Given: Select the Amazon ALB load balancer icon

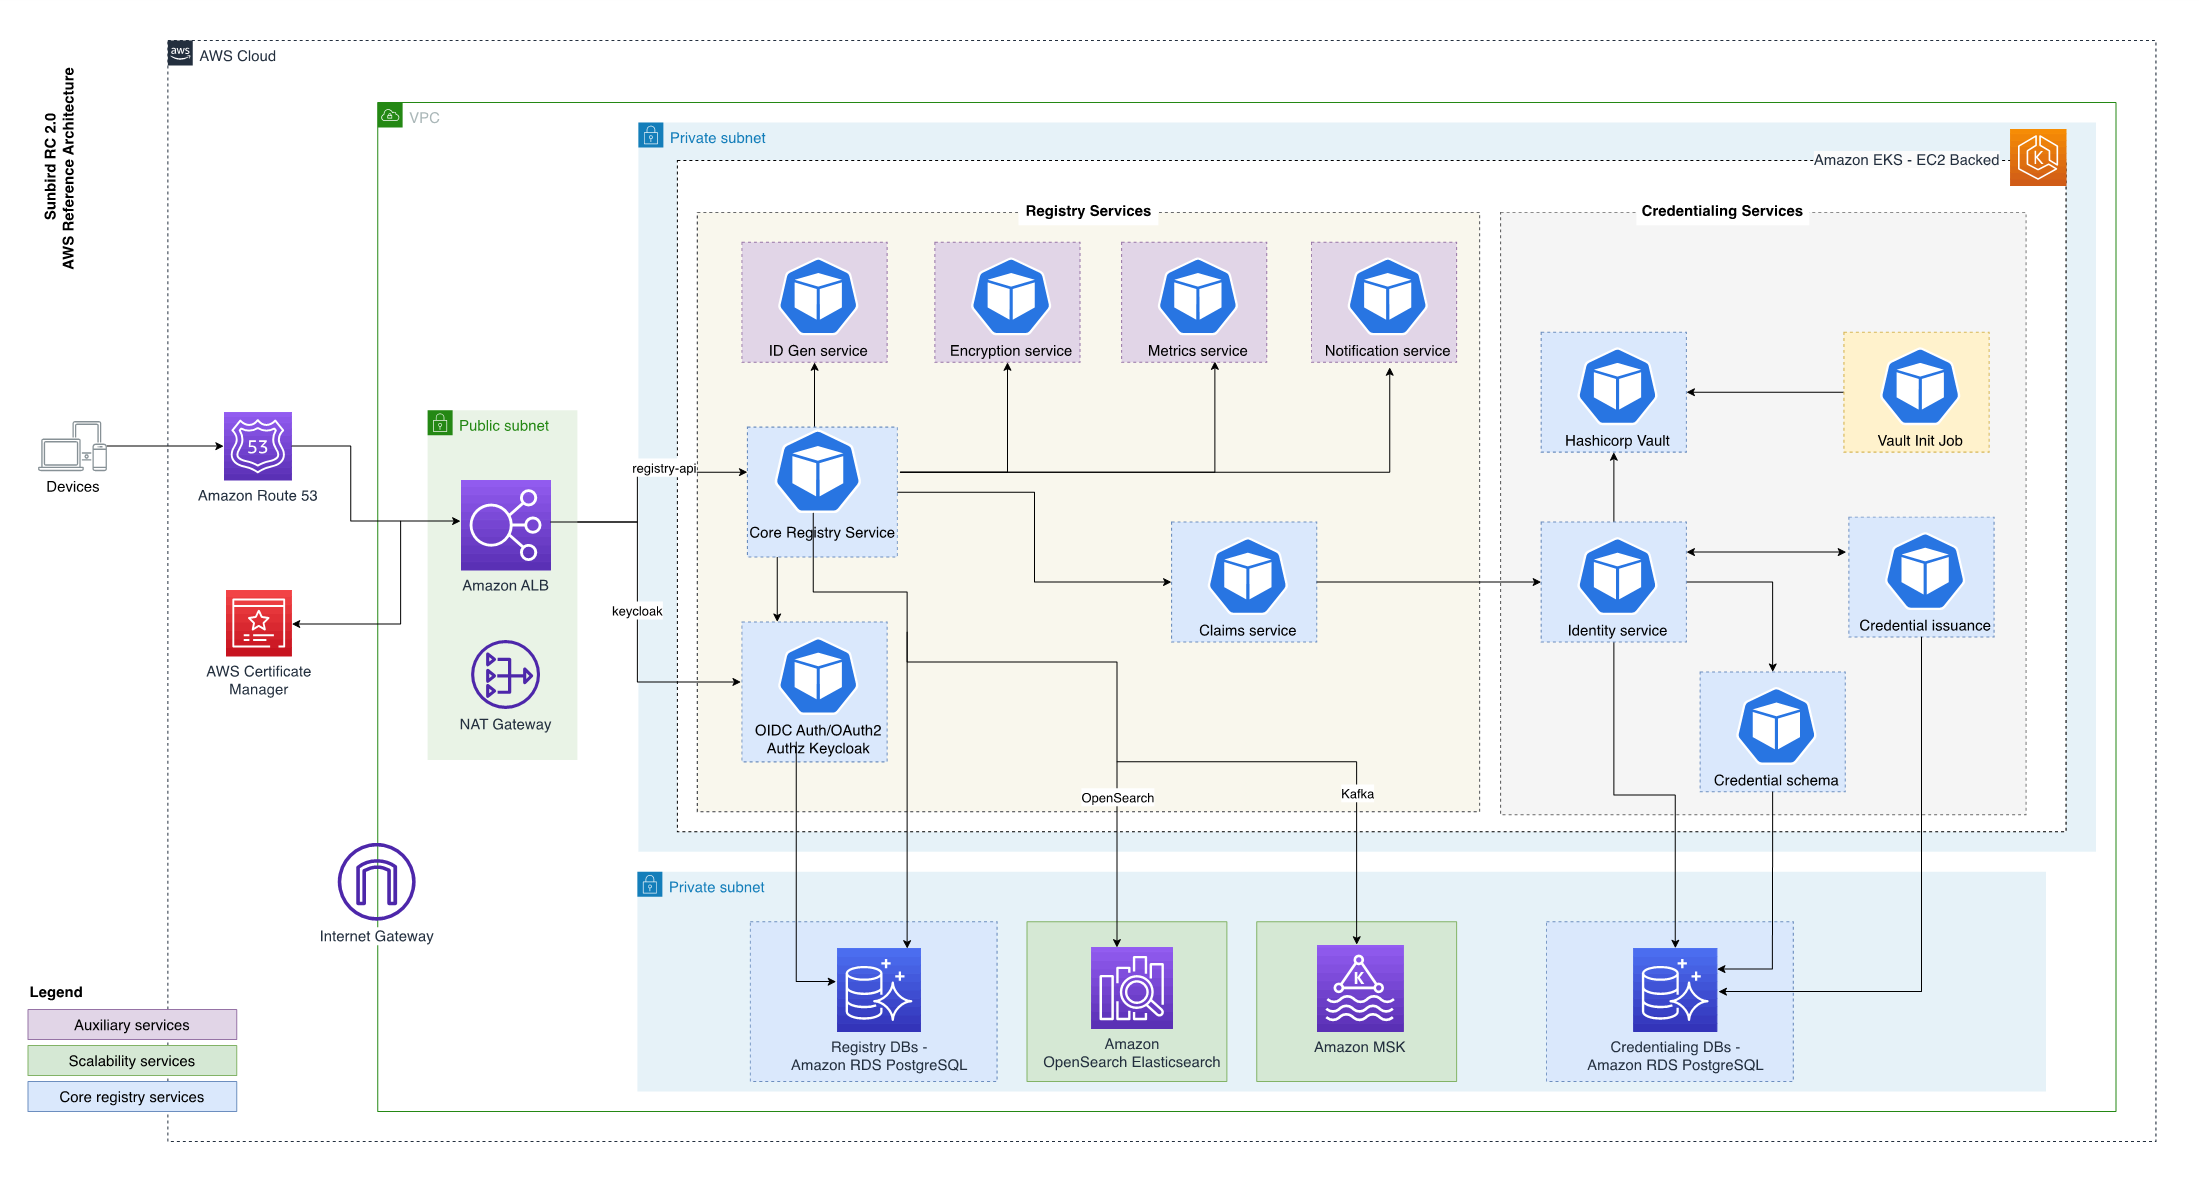Looking at the screenshot, I should [x=505, y=524].
